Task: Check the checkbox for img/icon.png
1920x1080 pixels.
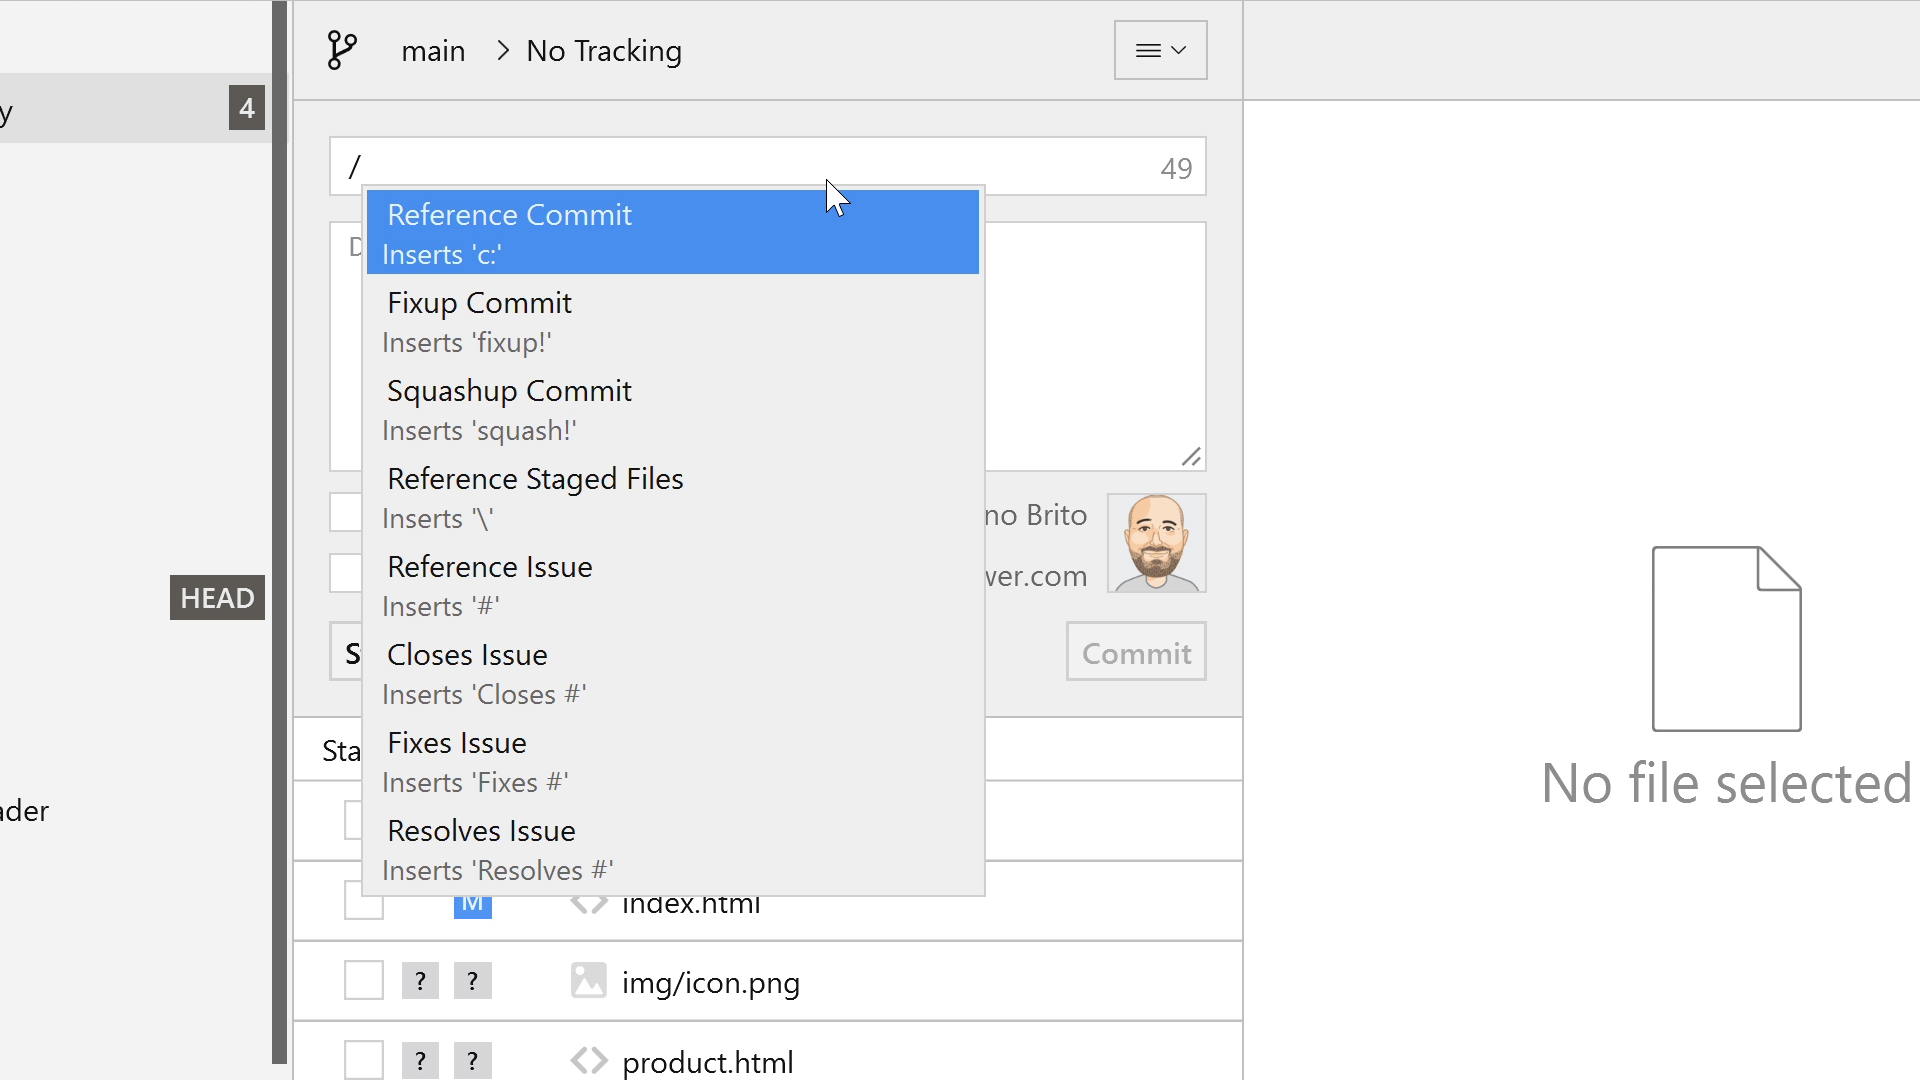Action: tap(364, 981)
